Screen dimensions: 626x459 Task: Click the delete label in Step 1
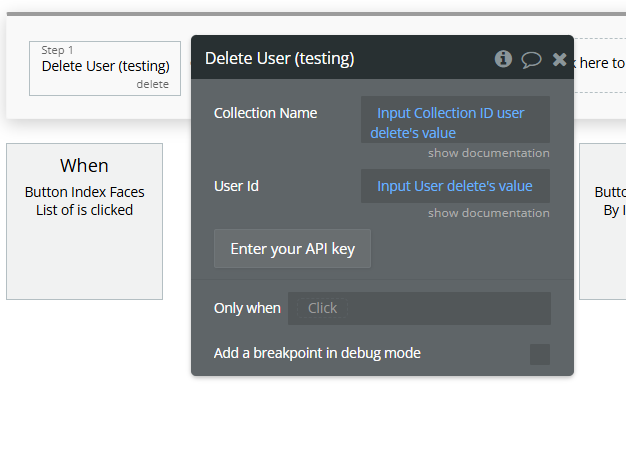[x=152, y=84]
